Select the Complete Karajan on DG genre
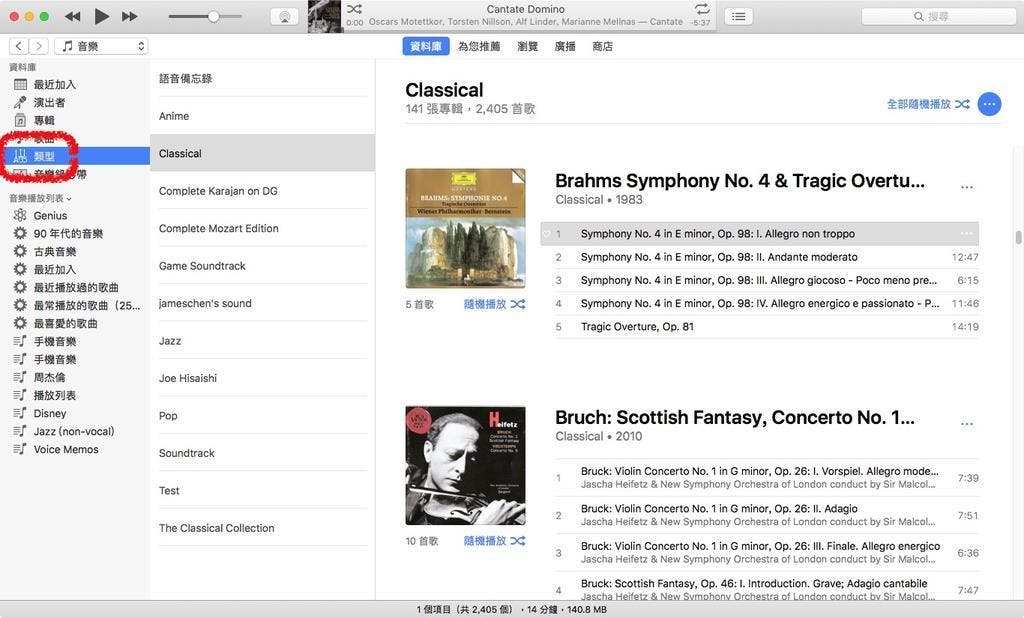Screen dimensions: 1024x618 tap(263, 191)
